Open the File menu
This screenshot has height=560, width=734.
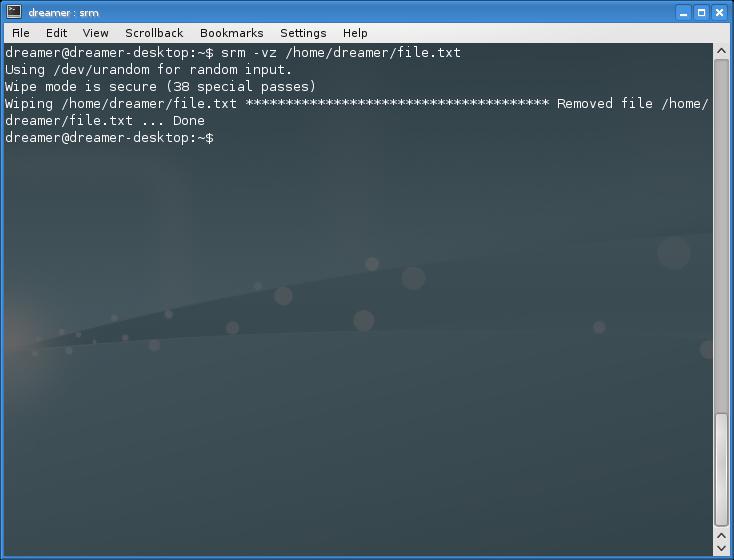pos(20,33)
